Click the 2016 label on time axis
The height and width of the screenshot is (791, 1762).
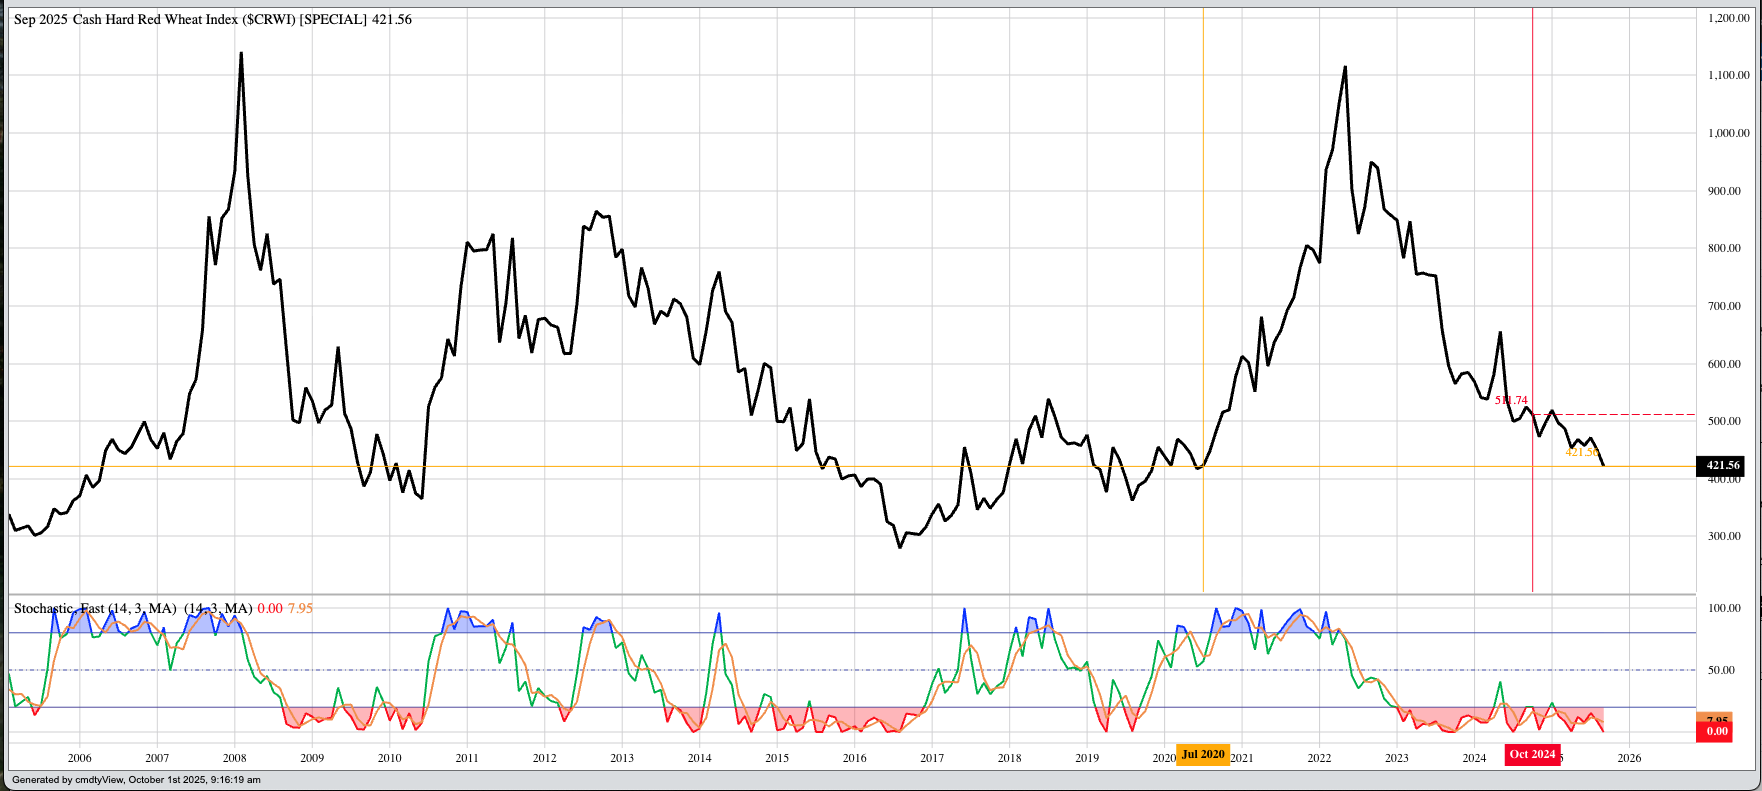click(854, 758)
